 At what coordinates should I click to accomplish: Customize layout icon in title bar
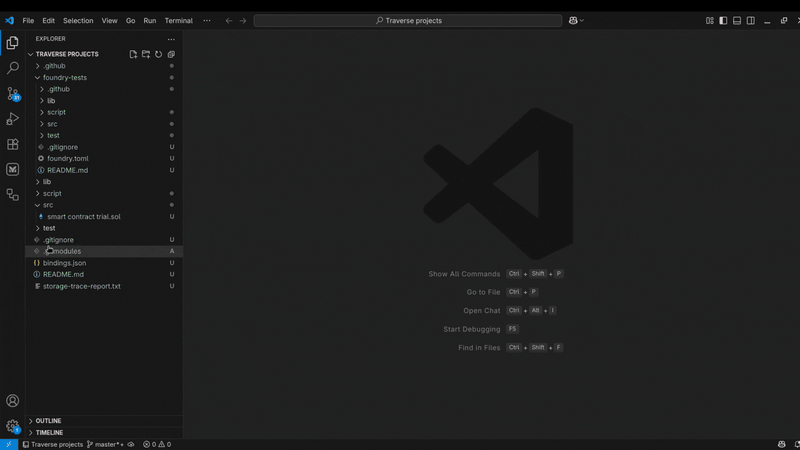[710, 20]
